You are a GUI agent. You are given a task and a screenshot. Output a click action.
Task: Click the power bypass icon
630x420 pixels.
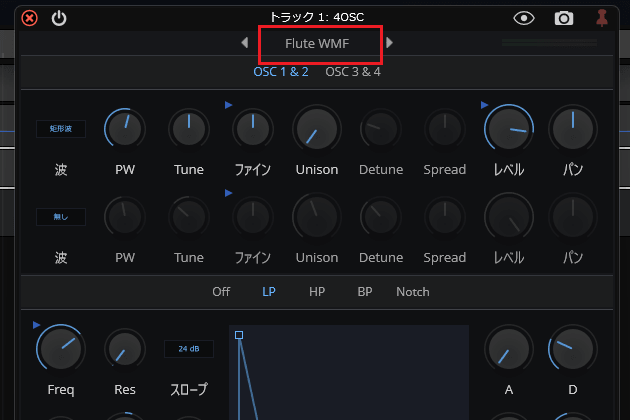[59, 17]
